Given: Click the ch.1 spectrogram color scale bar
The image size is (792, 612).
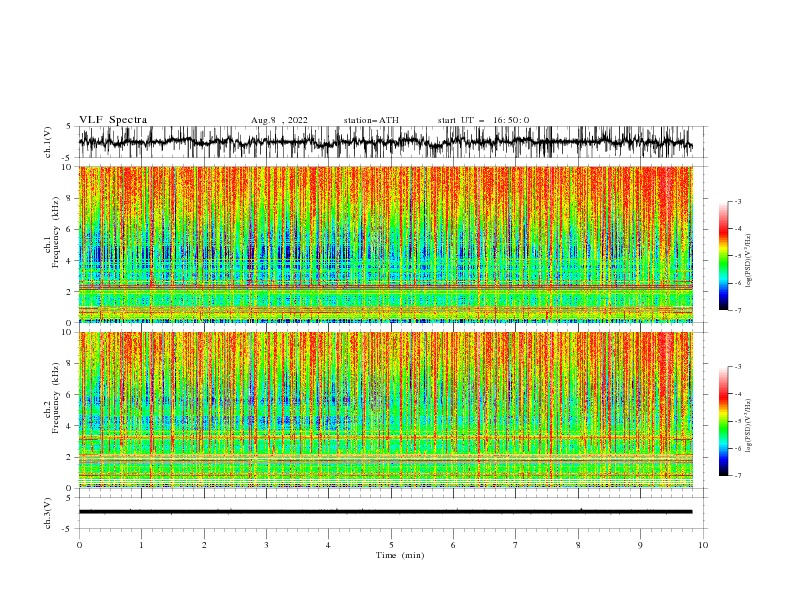Looking at the screenshot, I should pos(723,256).
